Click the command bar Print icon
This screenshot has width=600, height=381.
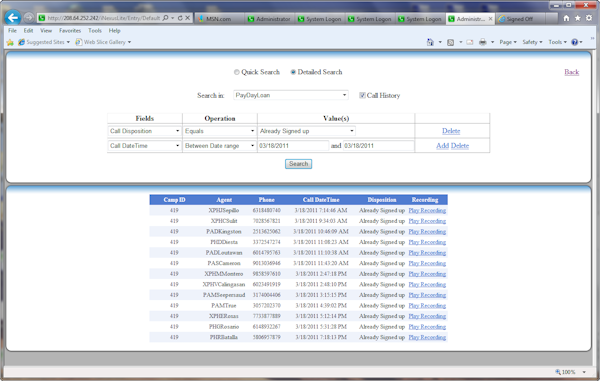click(x=483, y=42)
